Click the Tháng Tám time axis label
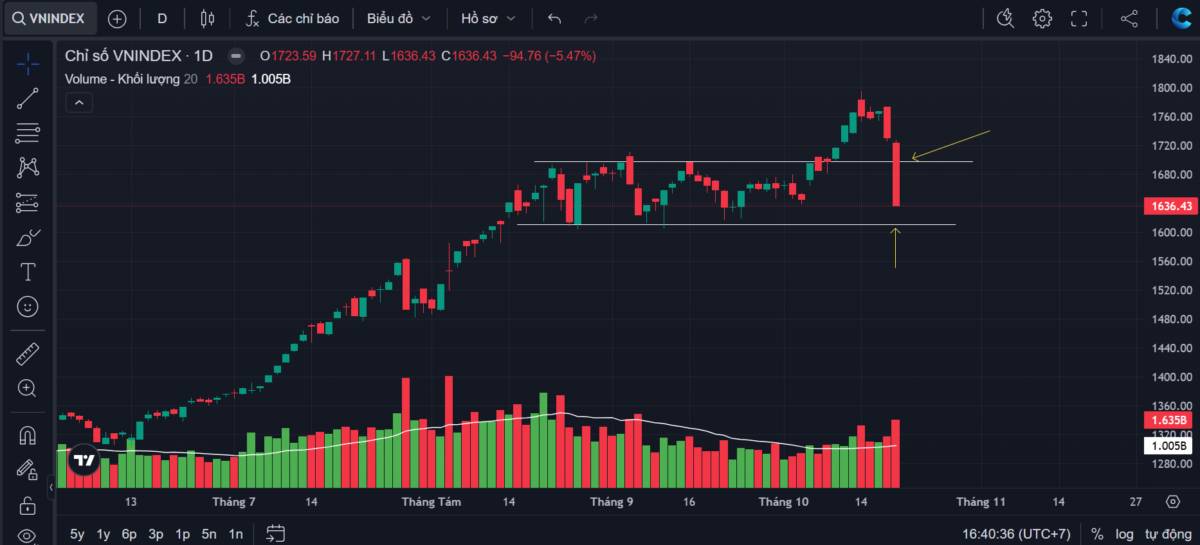 click(429, 501)
